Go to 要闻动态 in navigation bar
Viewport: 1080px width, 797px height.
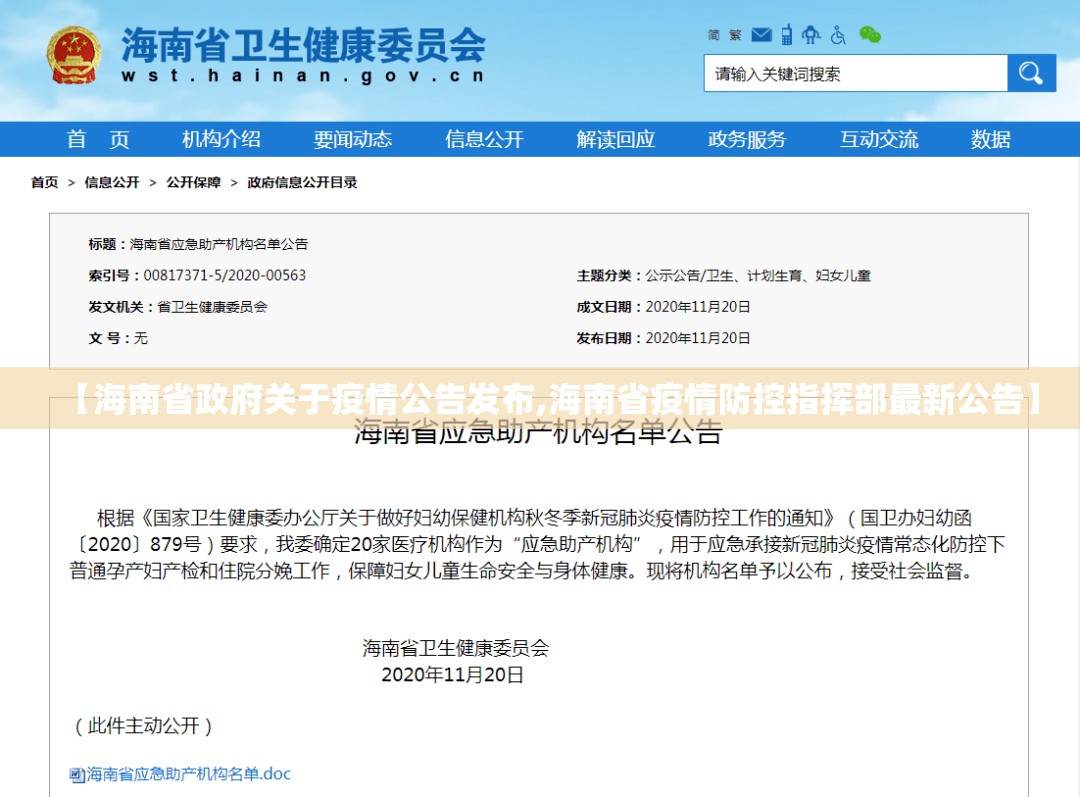(353, 140)
